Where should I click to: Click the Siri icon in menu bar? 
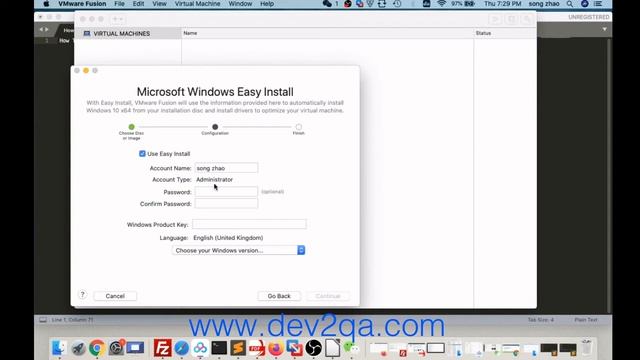pos(584,4)
